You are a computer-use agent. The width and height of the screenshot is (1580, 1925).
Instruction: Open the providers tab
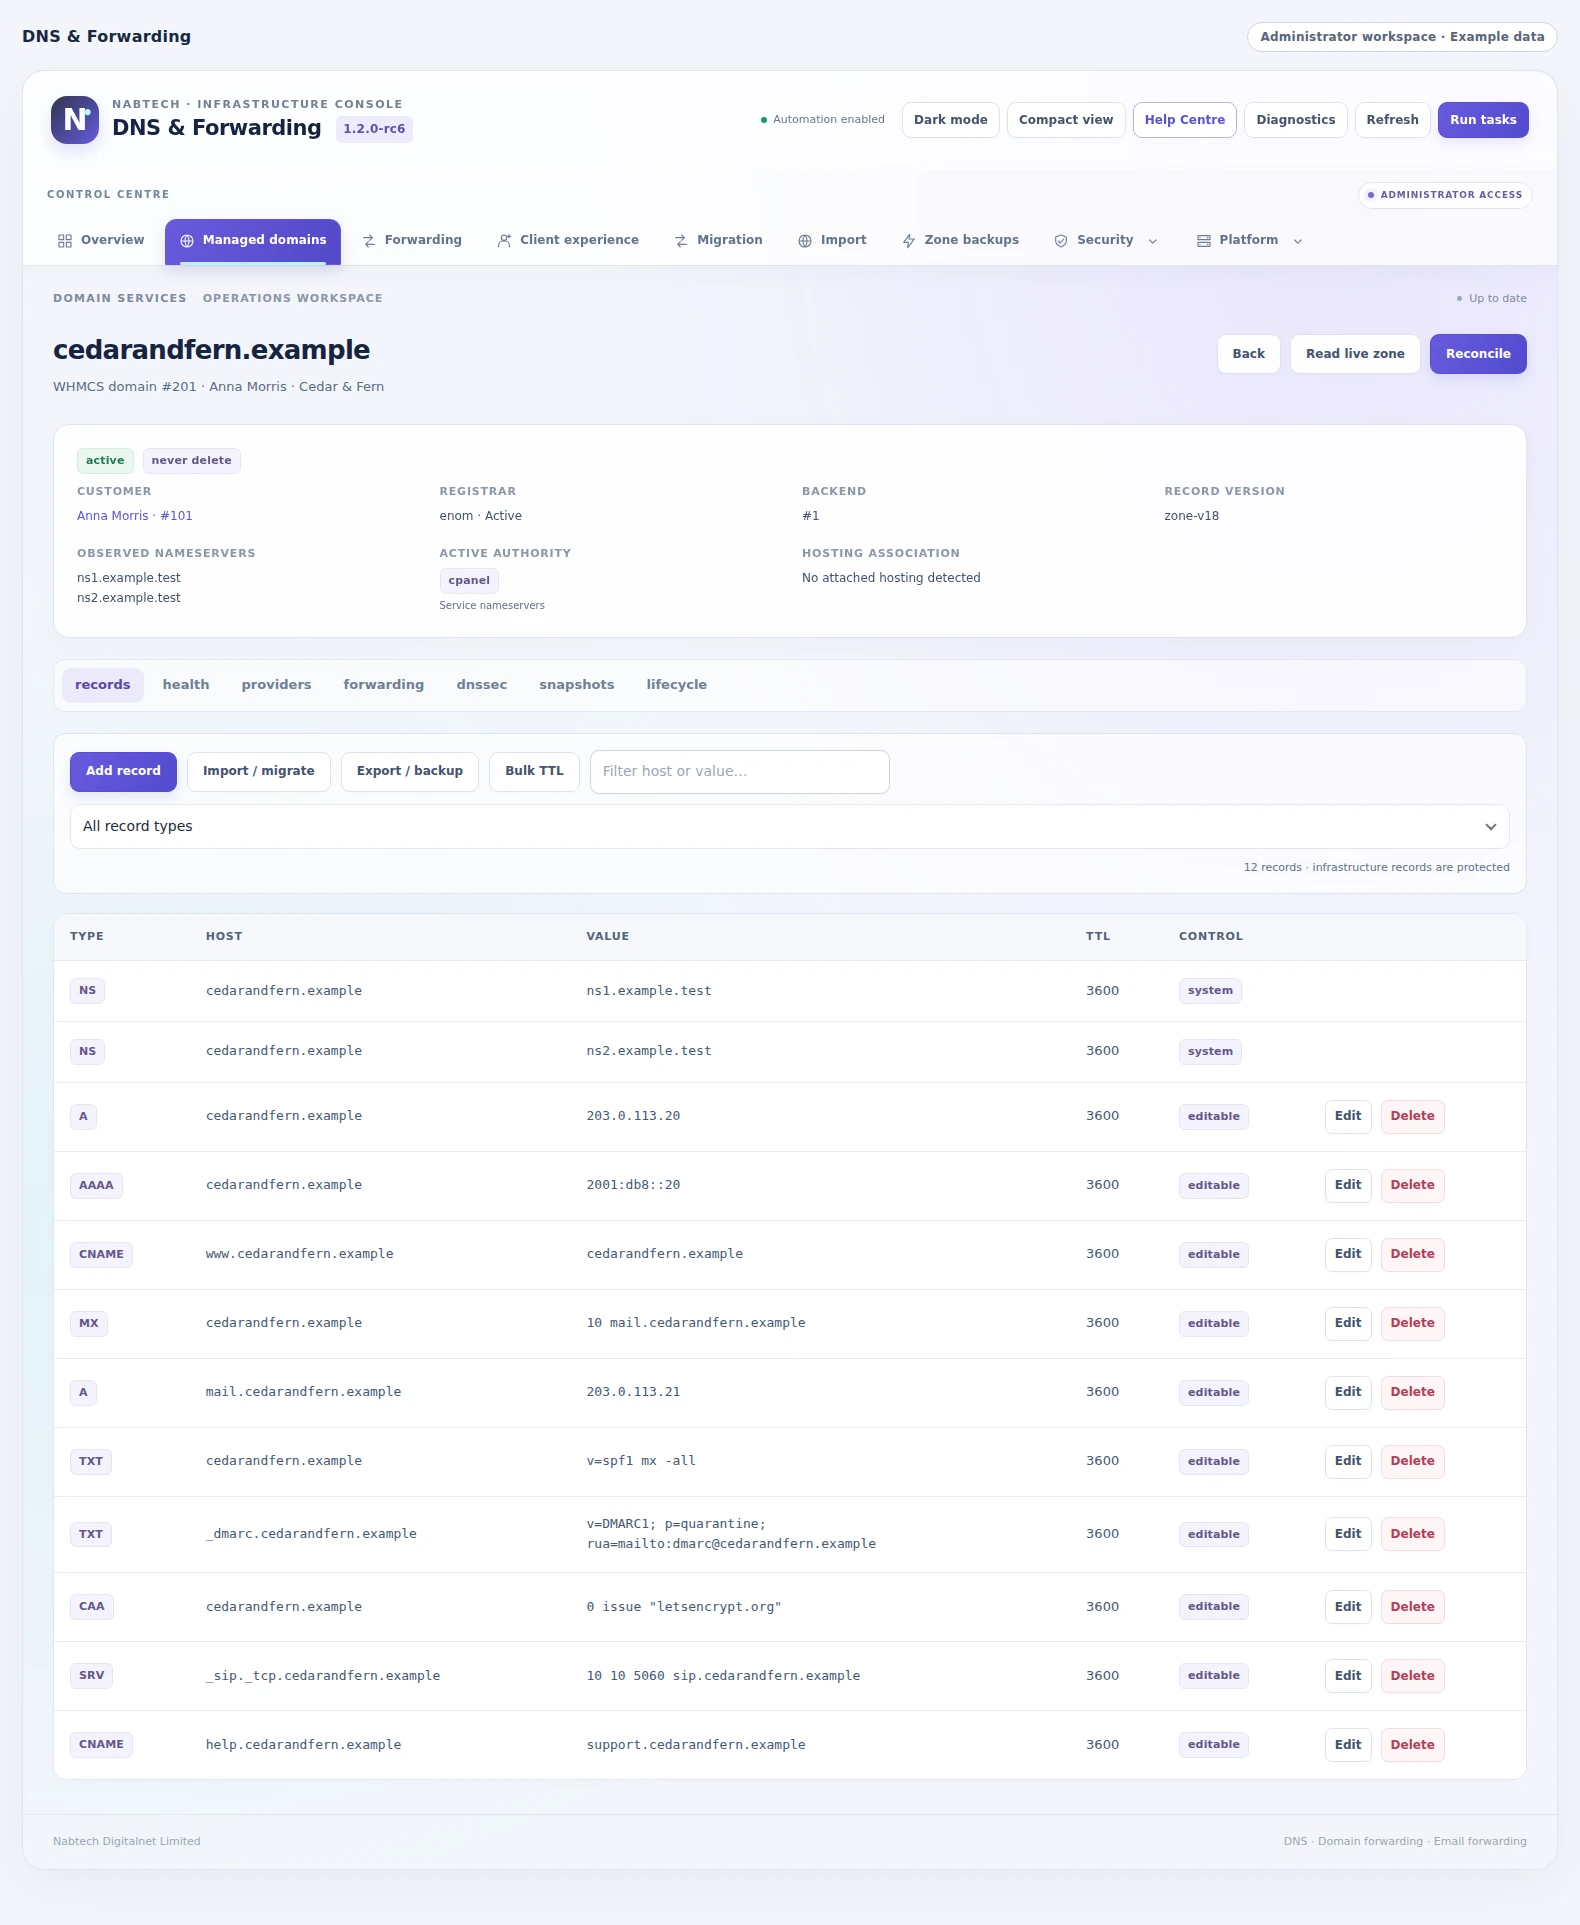(276, 685)
